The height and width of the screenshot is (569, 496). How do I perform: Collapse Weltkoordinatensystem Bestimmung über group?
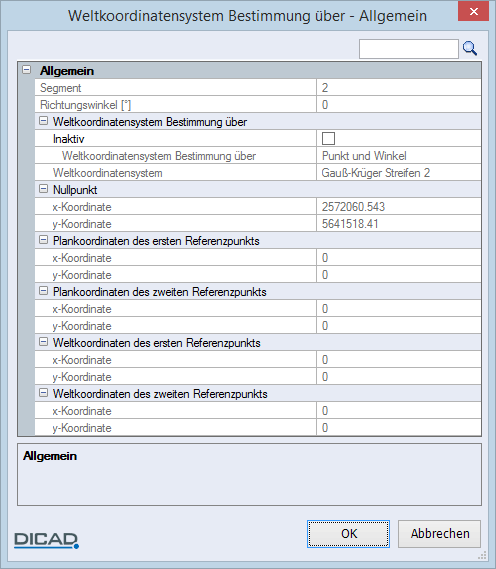44,121
